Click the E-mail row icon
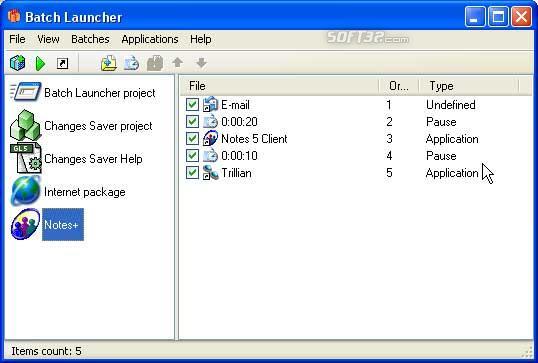The image size is (538, 363). (210, 104)
